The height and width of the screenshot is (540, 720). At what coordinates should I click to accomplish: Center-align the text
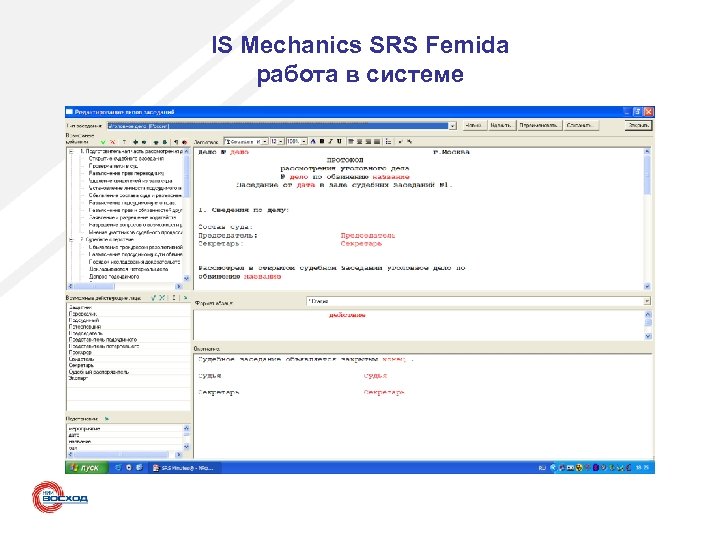pos(360,141)
